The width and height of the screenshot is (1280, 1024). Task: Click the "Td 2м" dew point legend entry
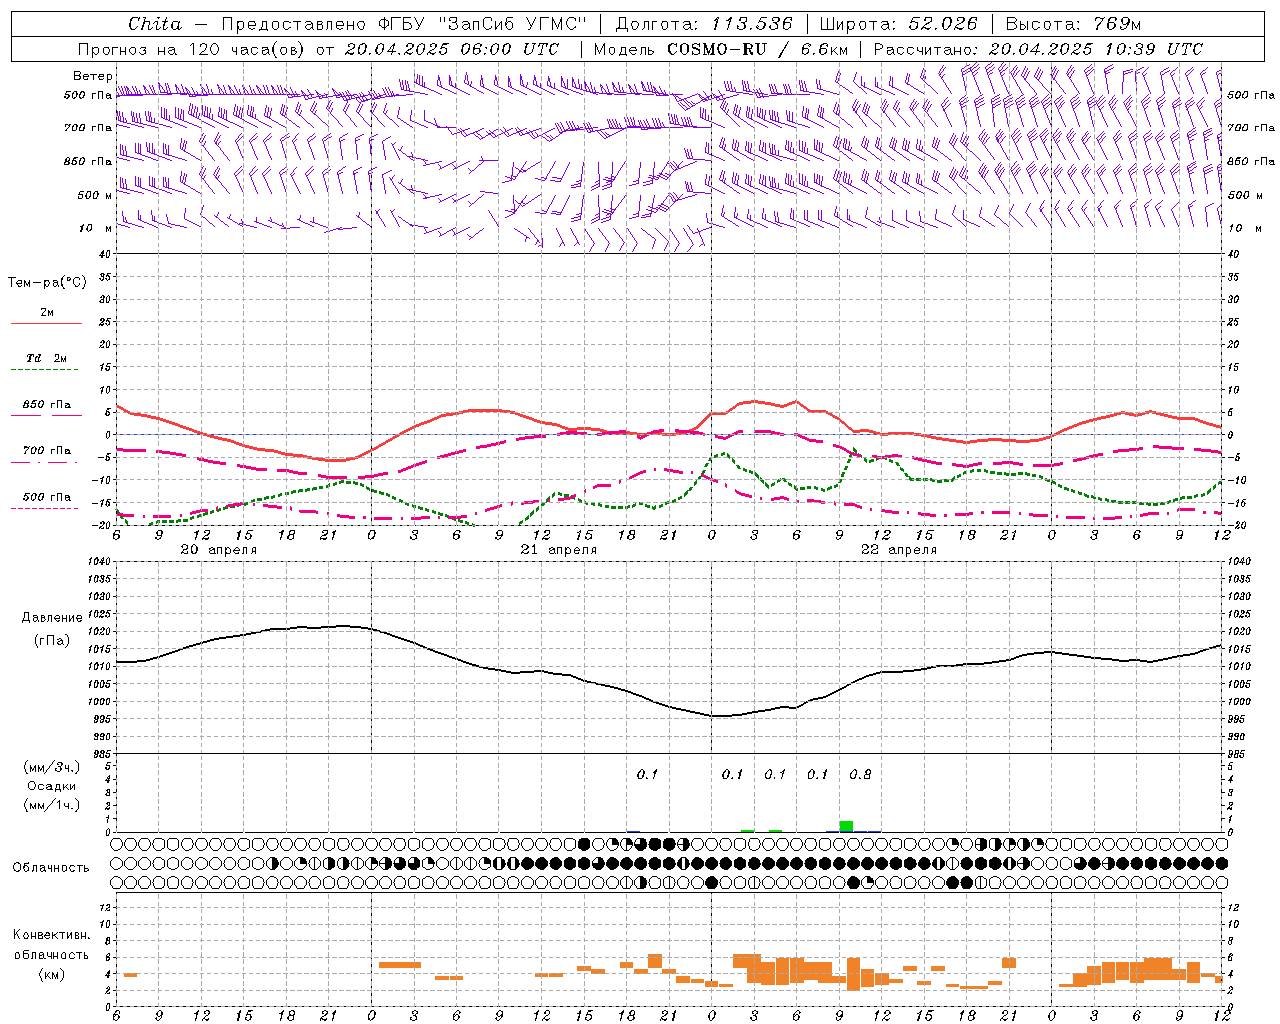47,358
